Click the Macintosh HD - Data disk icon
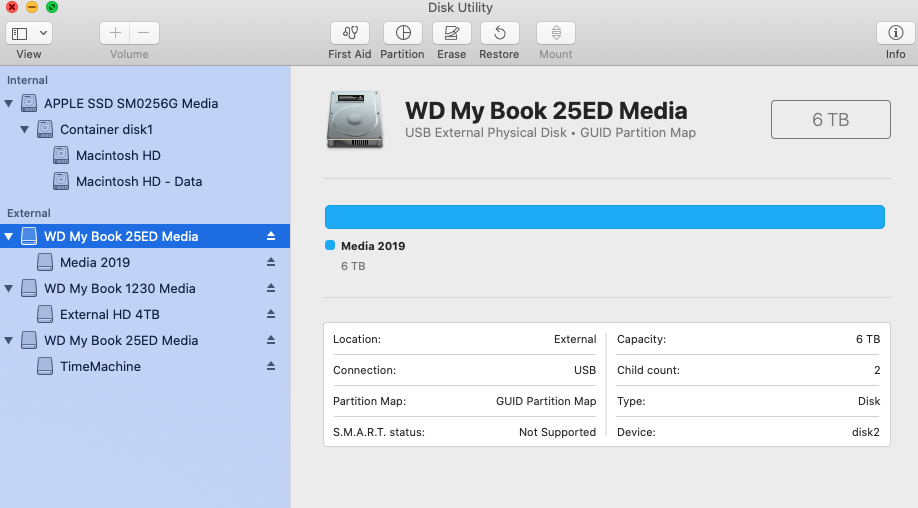The height and width of the screenshot is (508, 918). [x=61, y=181]
